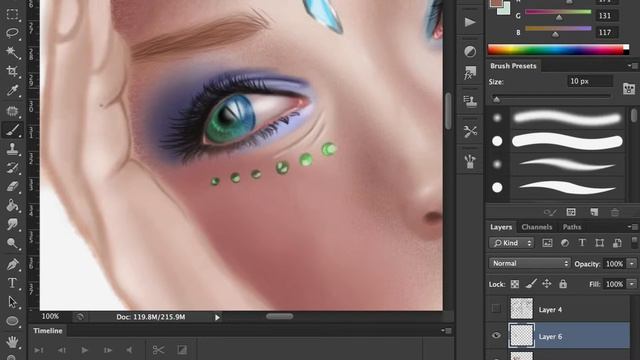Select the Clone Stamp tool
Screen dimensions: 640x360
point(12,149)
